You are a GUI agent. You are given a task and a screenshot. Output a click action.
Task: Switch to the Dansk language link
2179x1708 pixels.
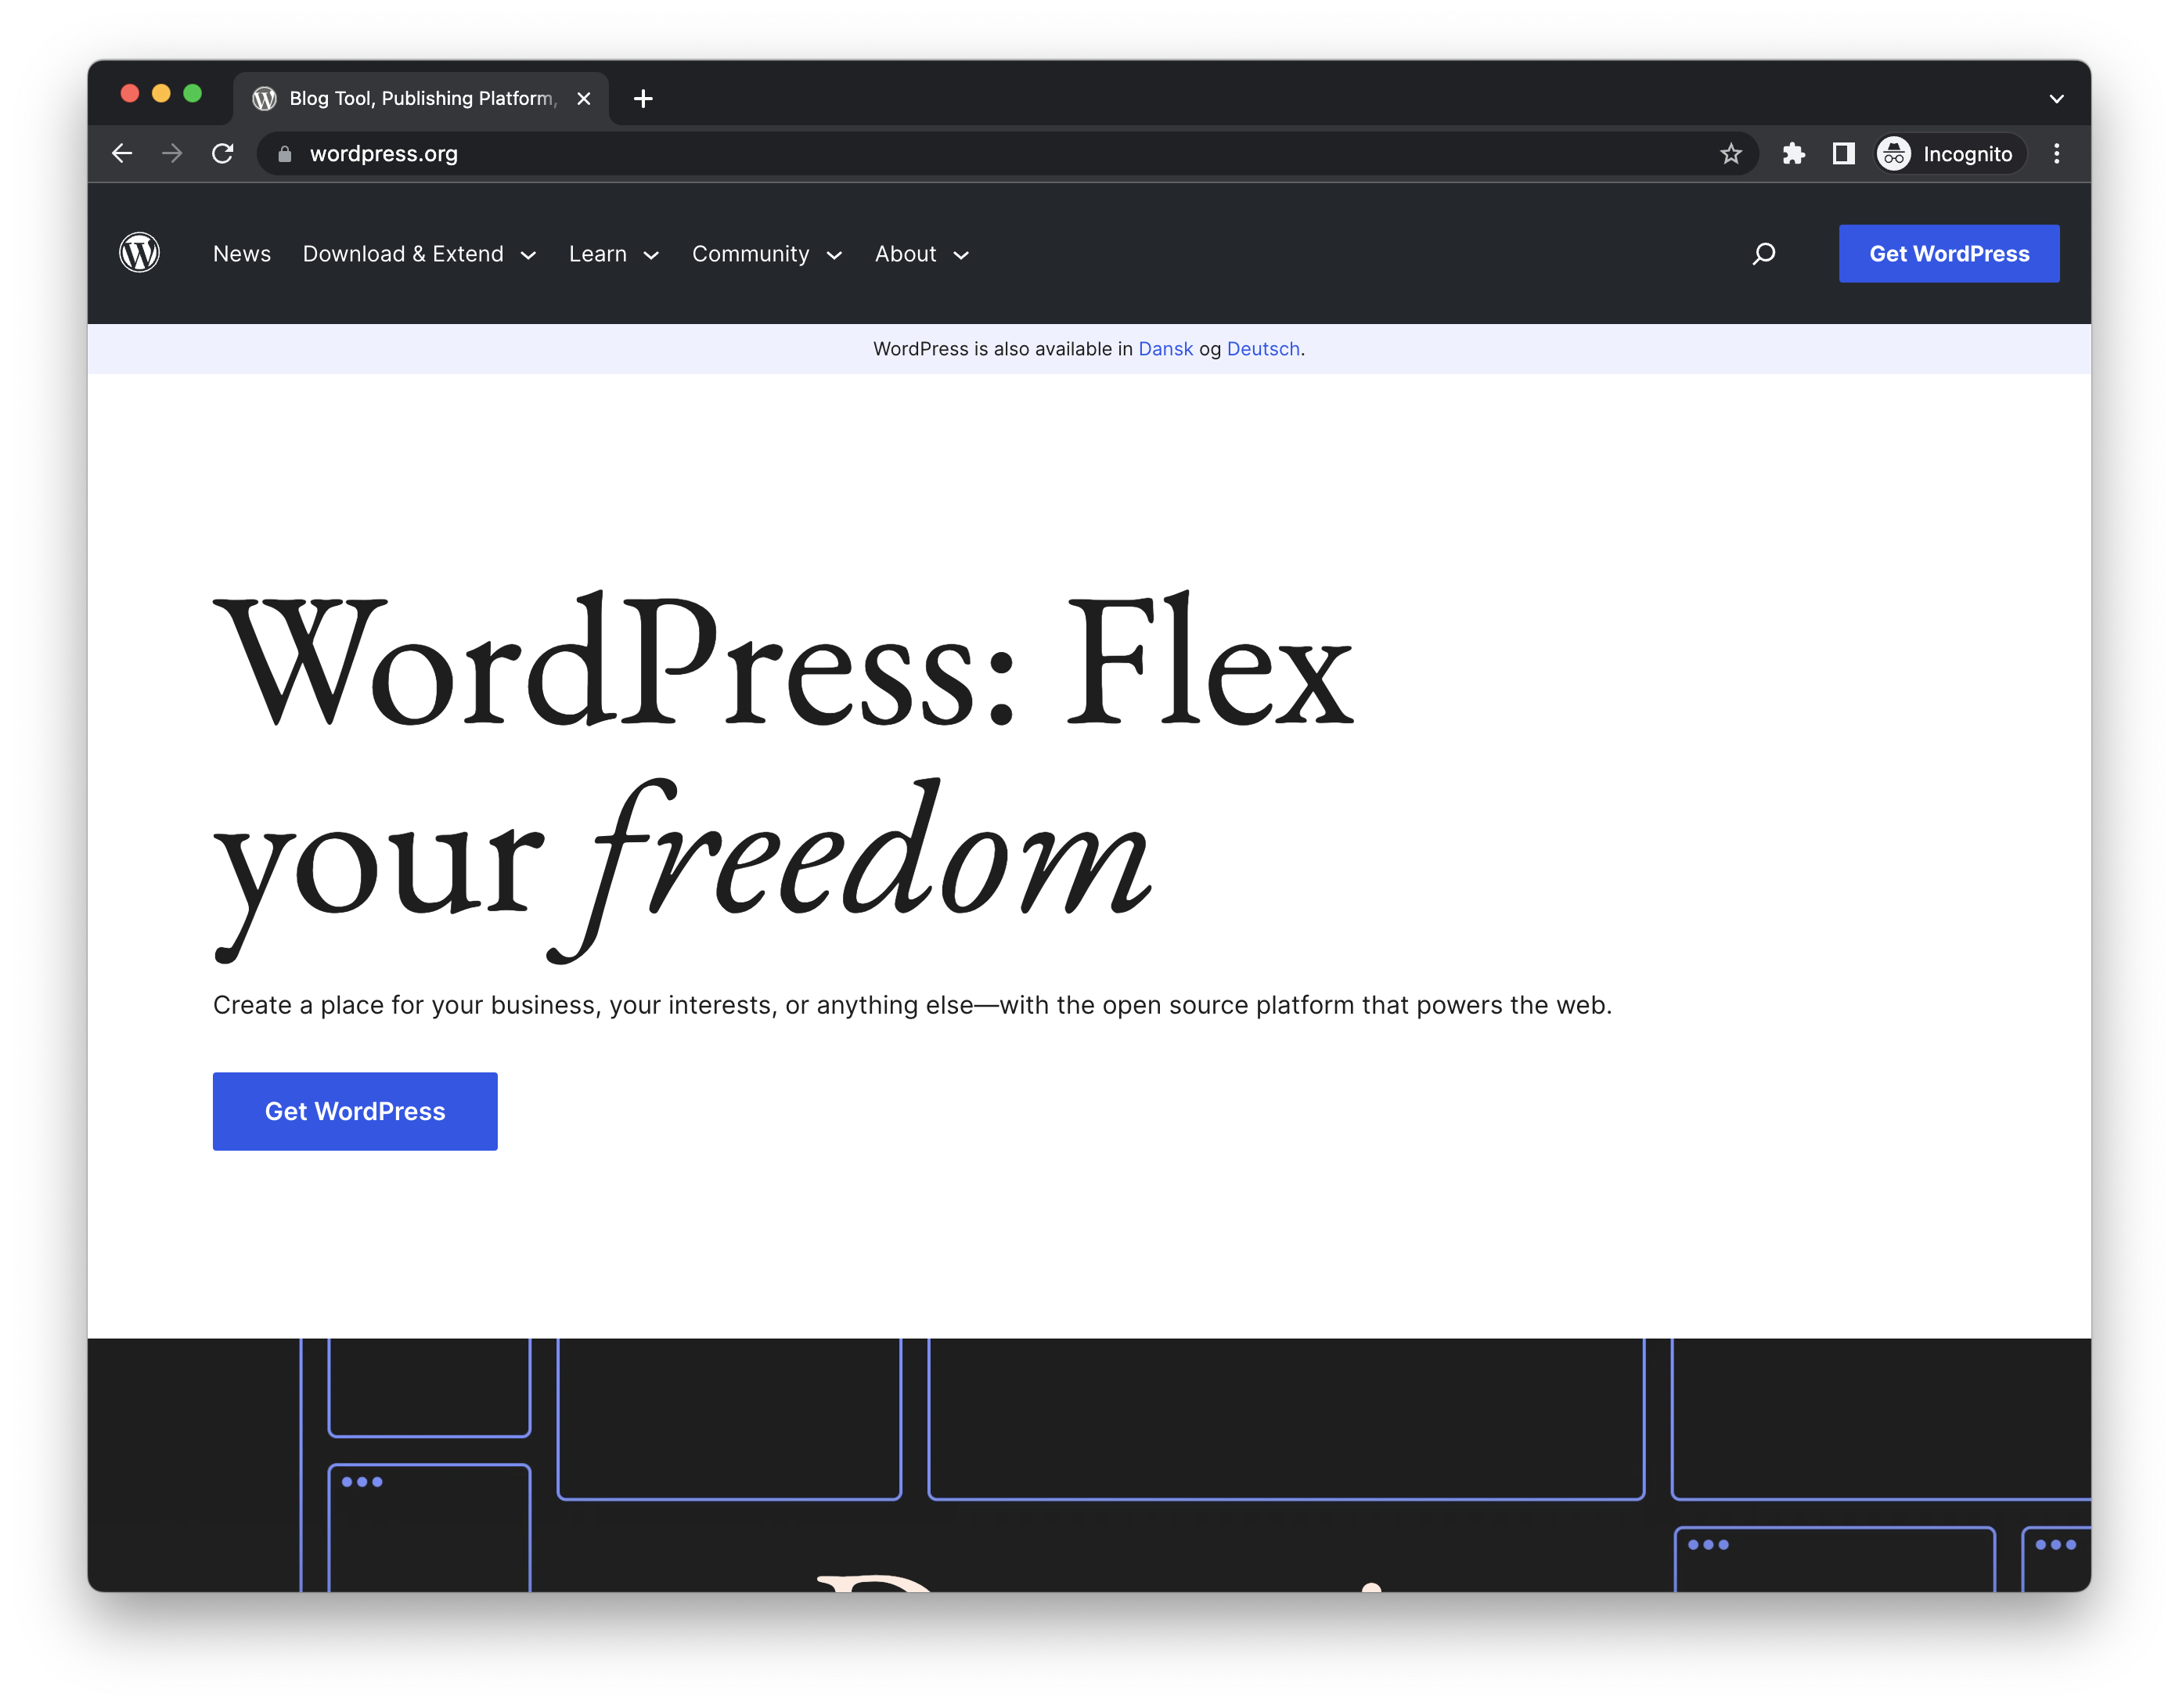1165,349
